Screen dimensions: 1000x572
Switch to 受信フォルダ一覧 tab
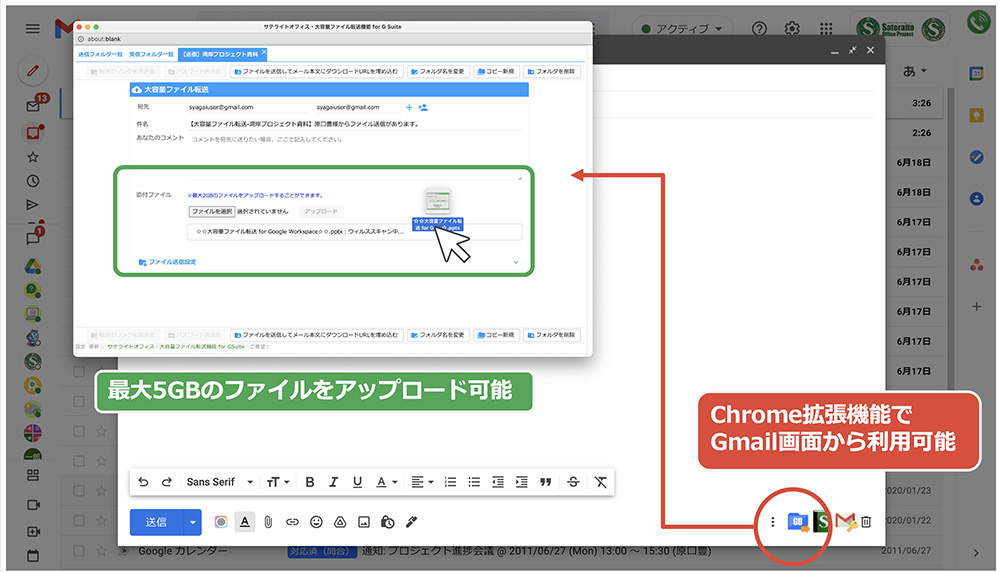click(x=151, y=54)
